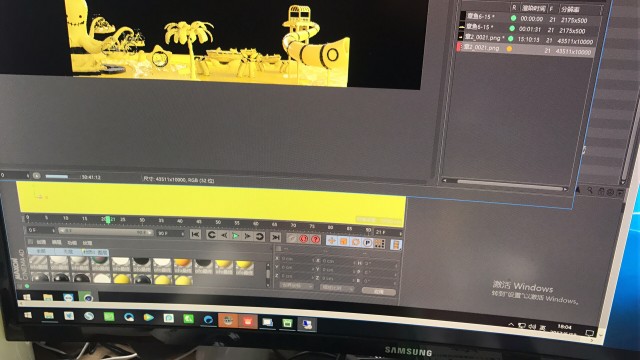Click the current frame marker at 21
The height and width of the screenshot is (360, 640).
point(108,220)
